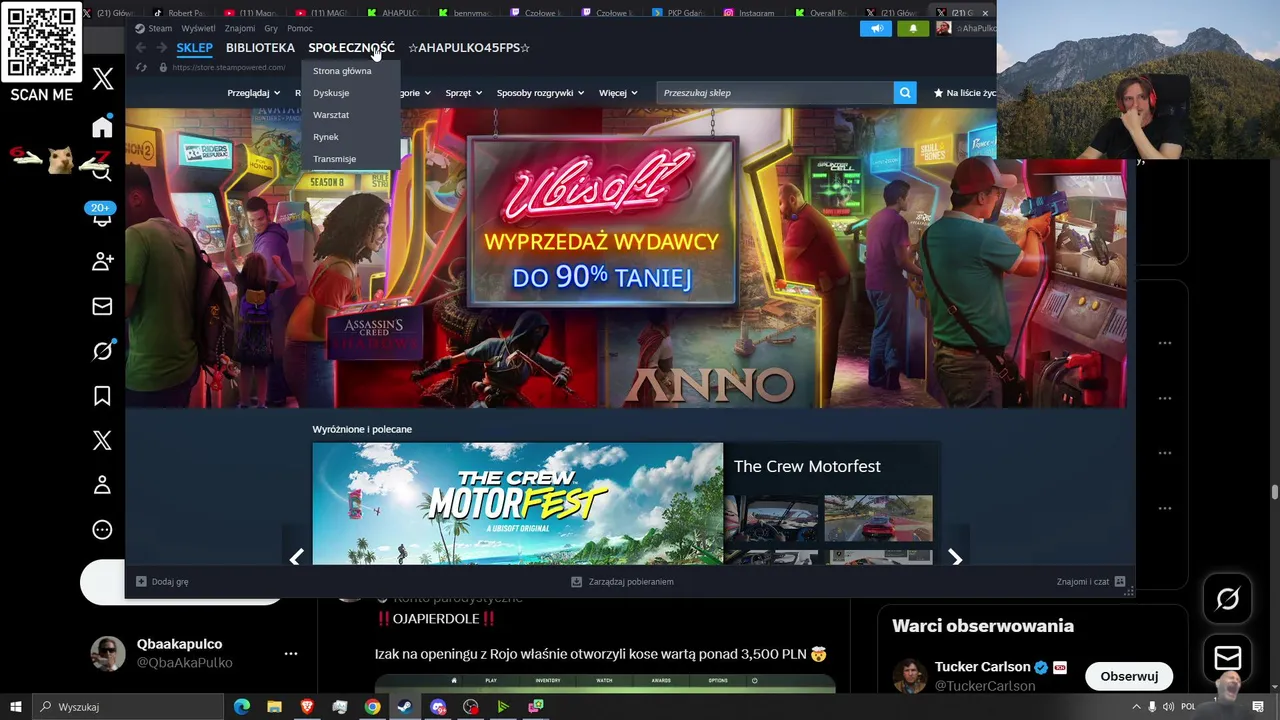Click previous arrow on featured carousel
This screenshot has width=1280, height=720.
click(x=296, y=558)
